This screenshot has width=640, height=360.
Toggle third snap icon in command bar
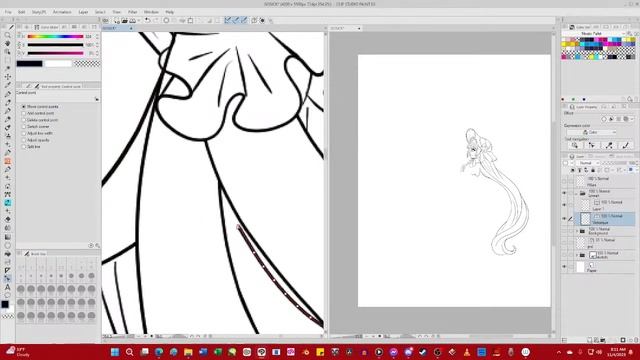pyautogui.click(x=244, y=20)
